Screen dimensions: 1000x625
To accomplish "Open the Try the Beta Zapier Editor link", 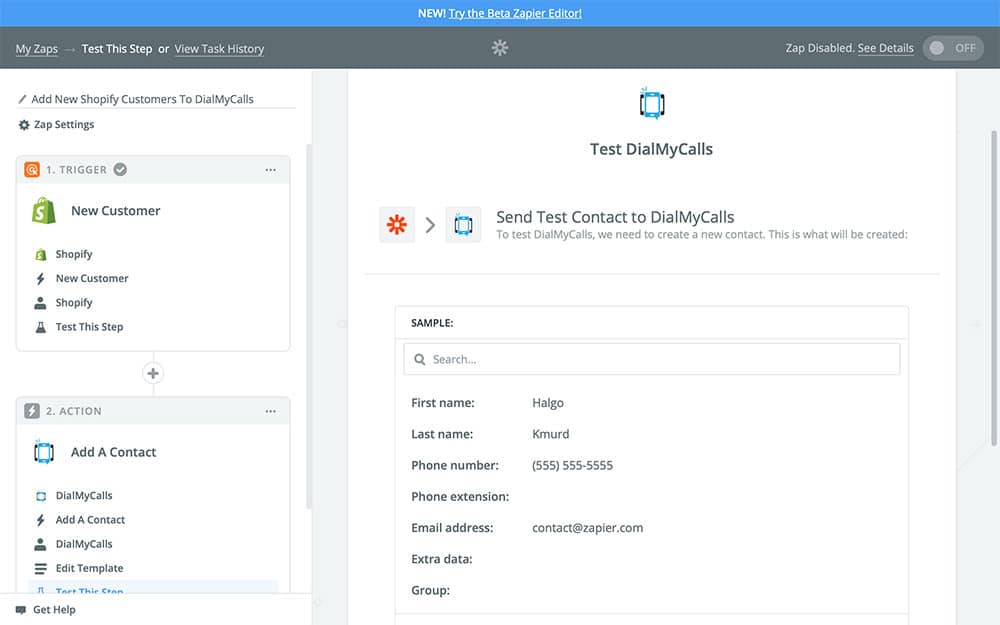I will [x=515, y=13].
